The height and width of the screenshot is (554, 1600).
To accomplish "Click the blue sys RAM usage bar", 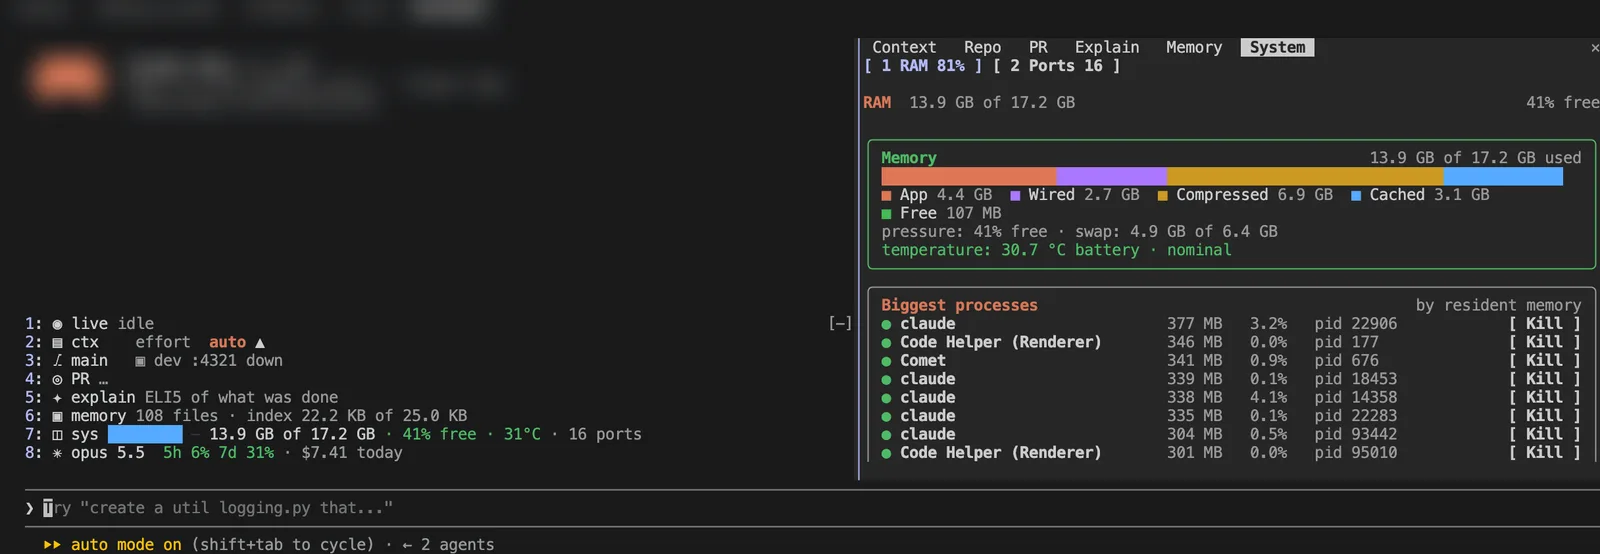I will tap(145, 434).
